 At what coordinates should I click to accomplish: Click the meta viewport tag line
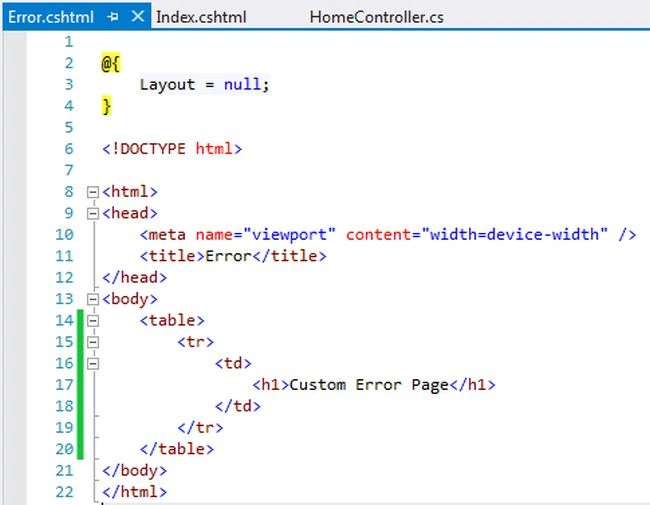point(388,235)
